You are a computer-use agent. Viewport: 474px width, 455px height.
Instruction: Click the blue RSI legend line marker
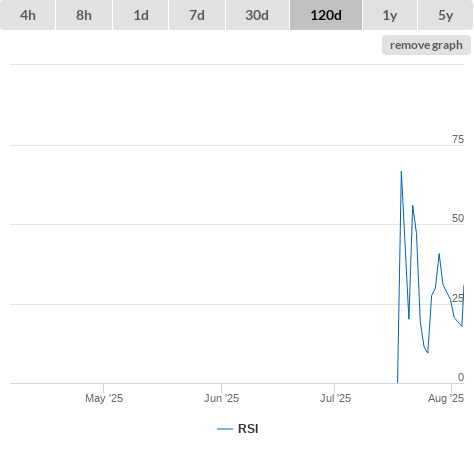tap(225, 429)
